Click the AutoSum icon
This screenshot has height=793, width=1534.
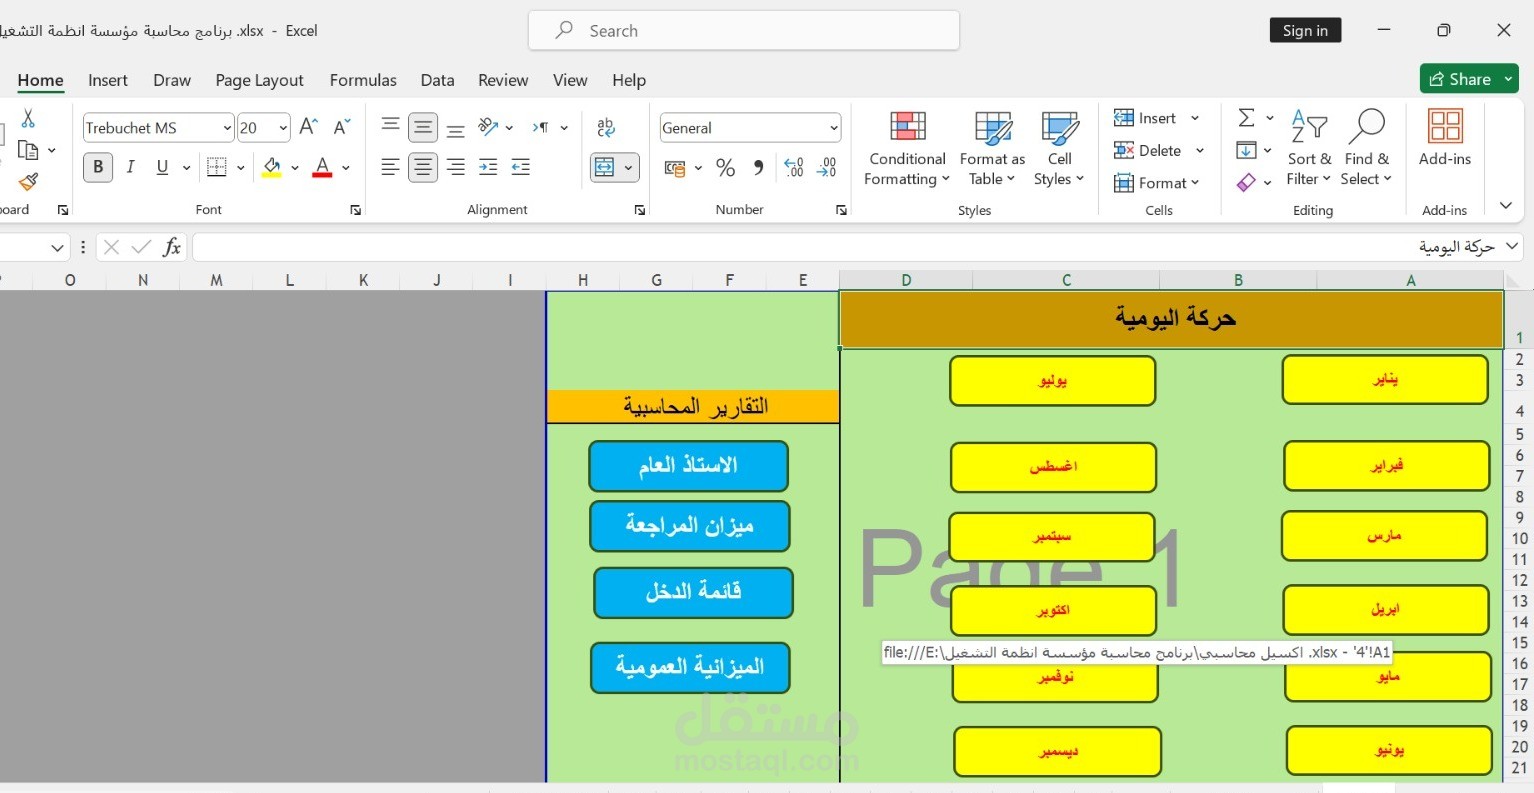(x=1247, y=117)
